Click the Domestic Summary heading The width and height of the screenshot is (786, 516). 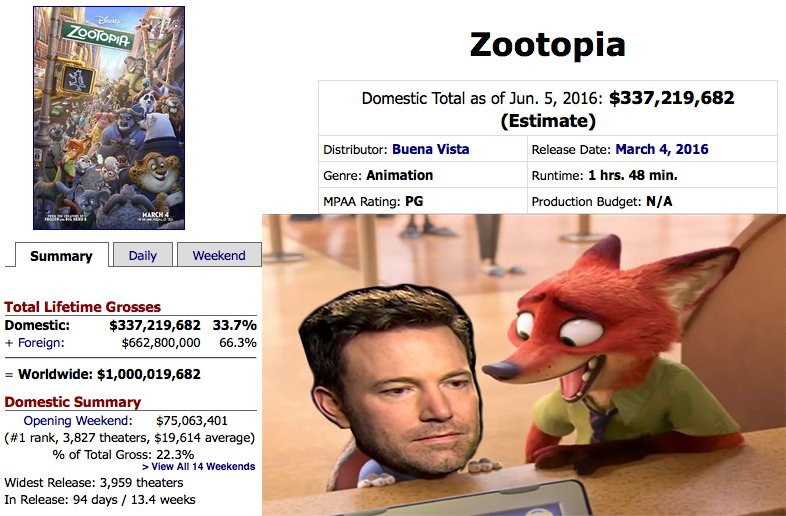click(73, 402)
